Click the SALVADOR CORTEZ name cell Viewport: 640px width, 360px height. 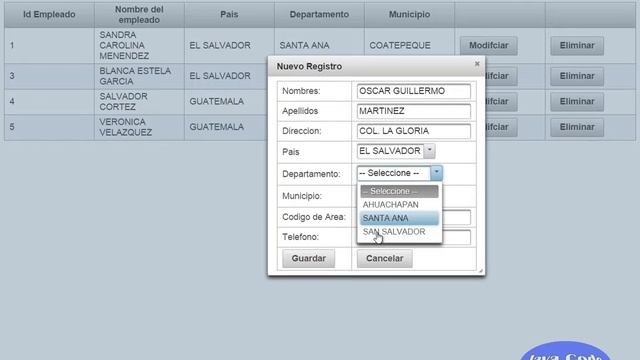139,101
